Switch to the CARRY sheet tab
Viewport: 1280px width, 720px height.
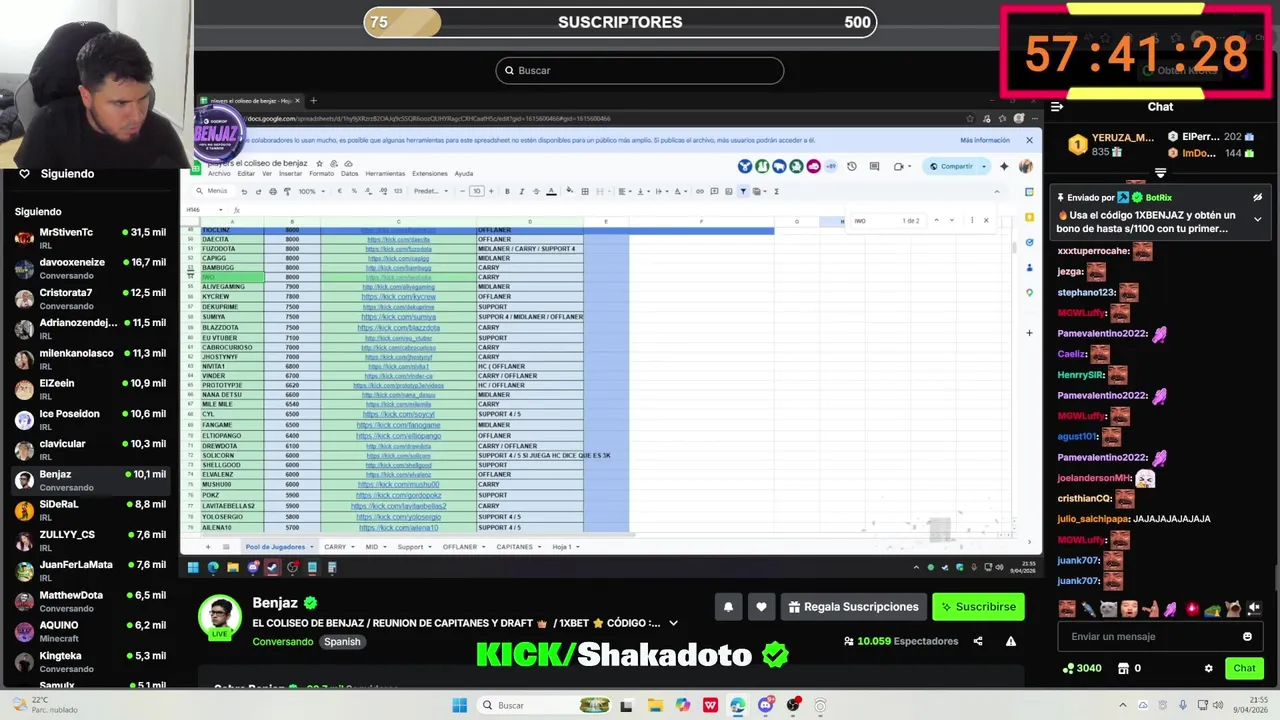[x=335, y=547]
